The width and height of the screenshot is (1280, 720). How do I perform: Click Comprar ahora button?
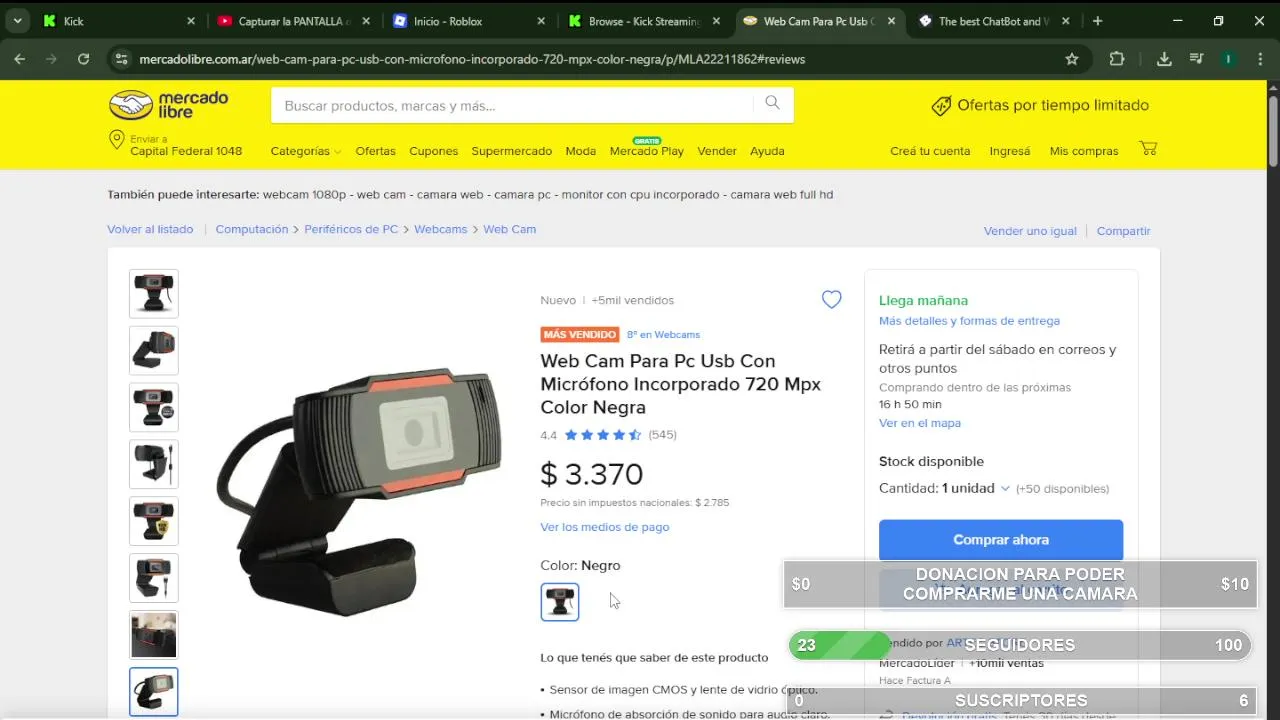(x=1000, y=540)
